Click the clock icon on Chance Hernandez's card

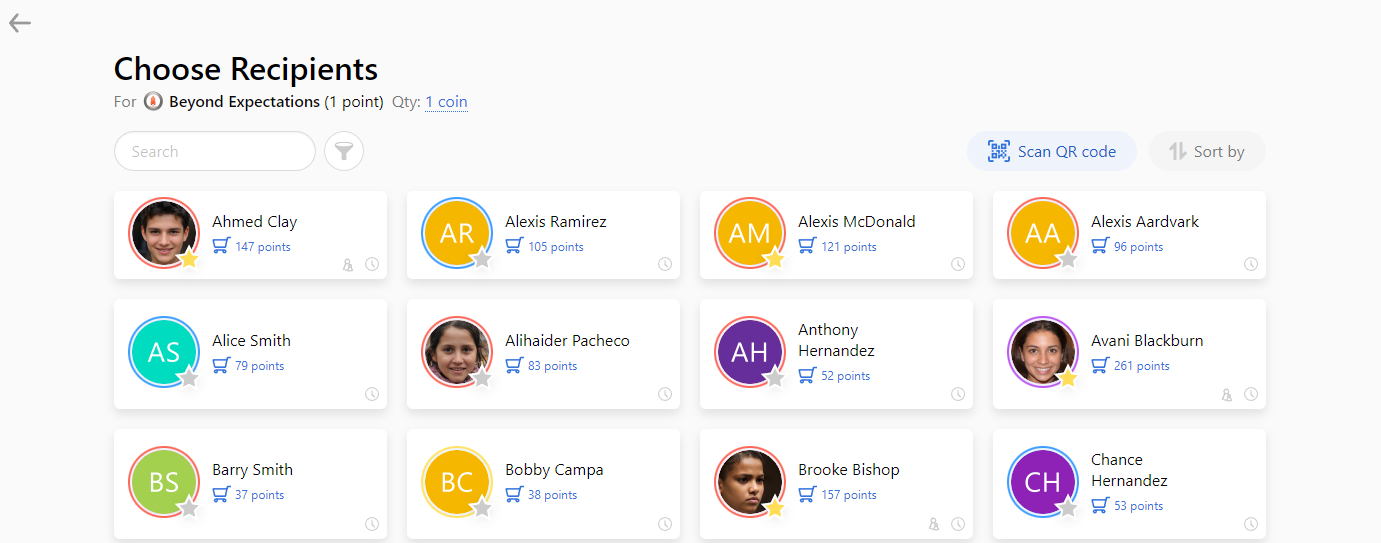pyautogui.click(x=1250, y=524)
